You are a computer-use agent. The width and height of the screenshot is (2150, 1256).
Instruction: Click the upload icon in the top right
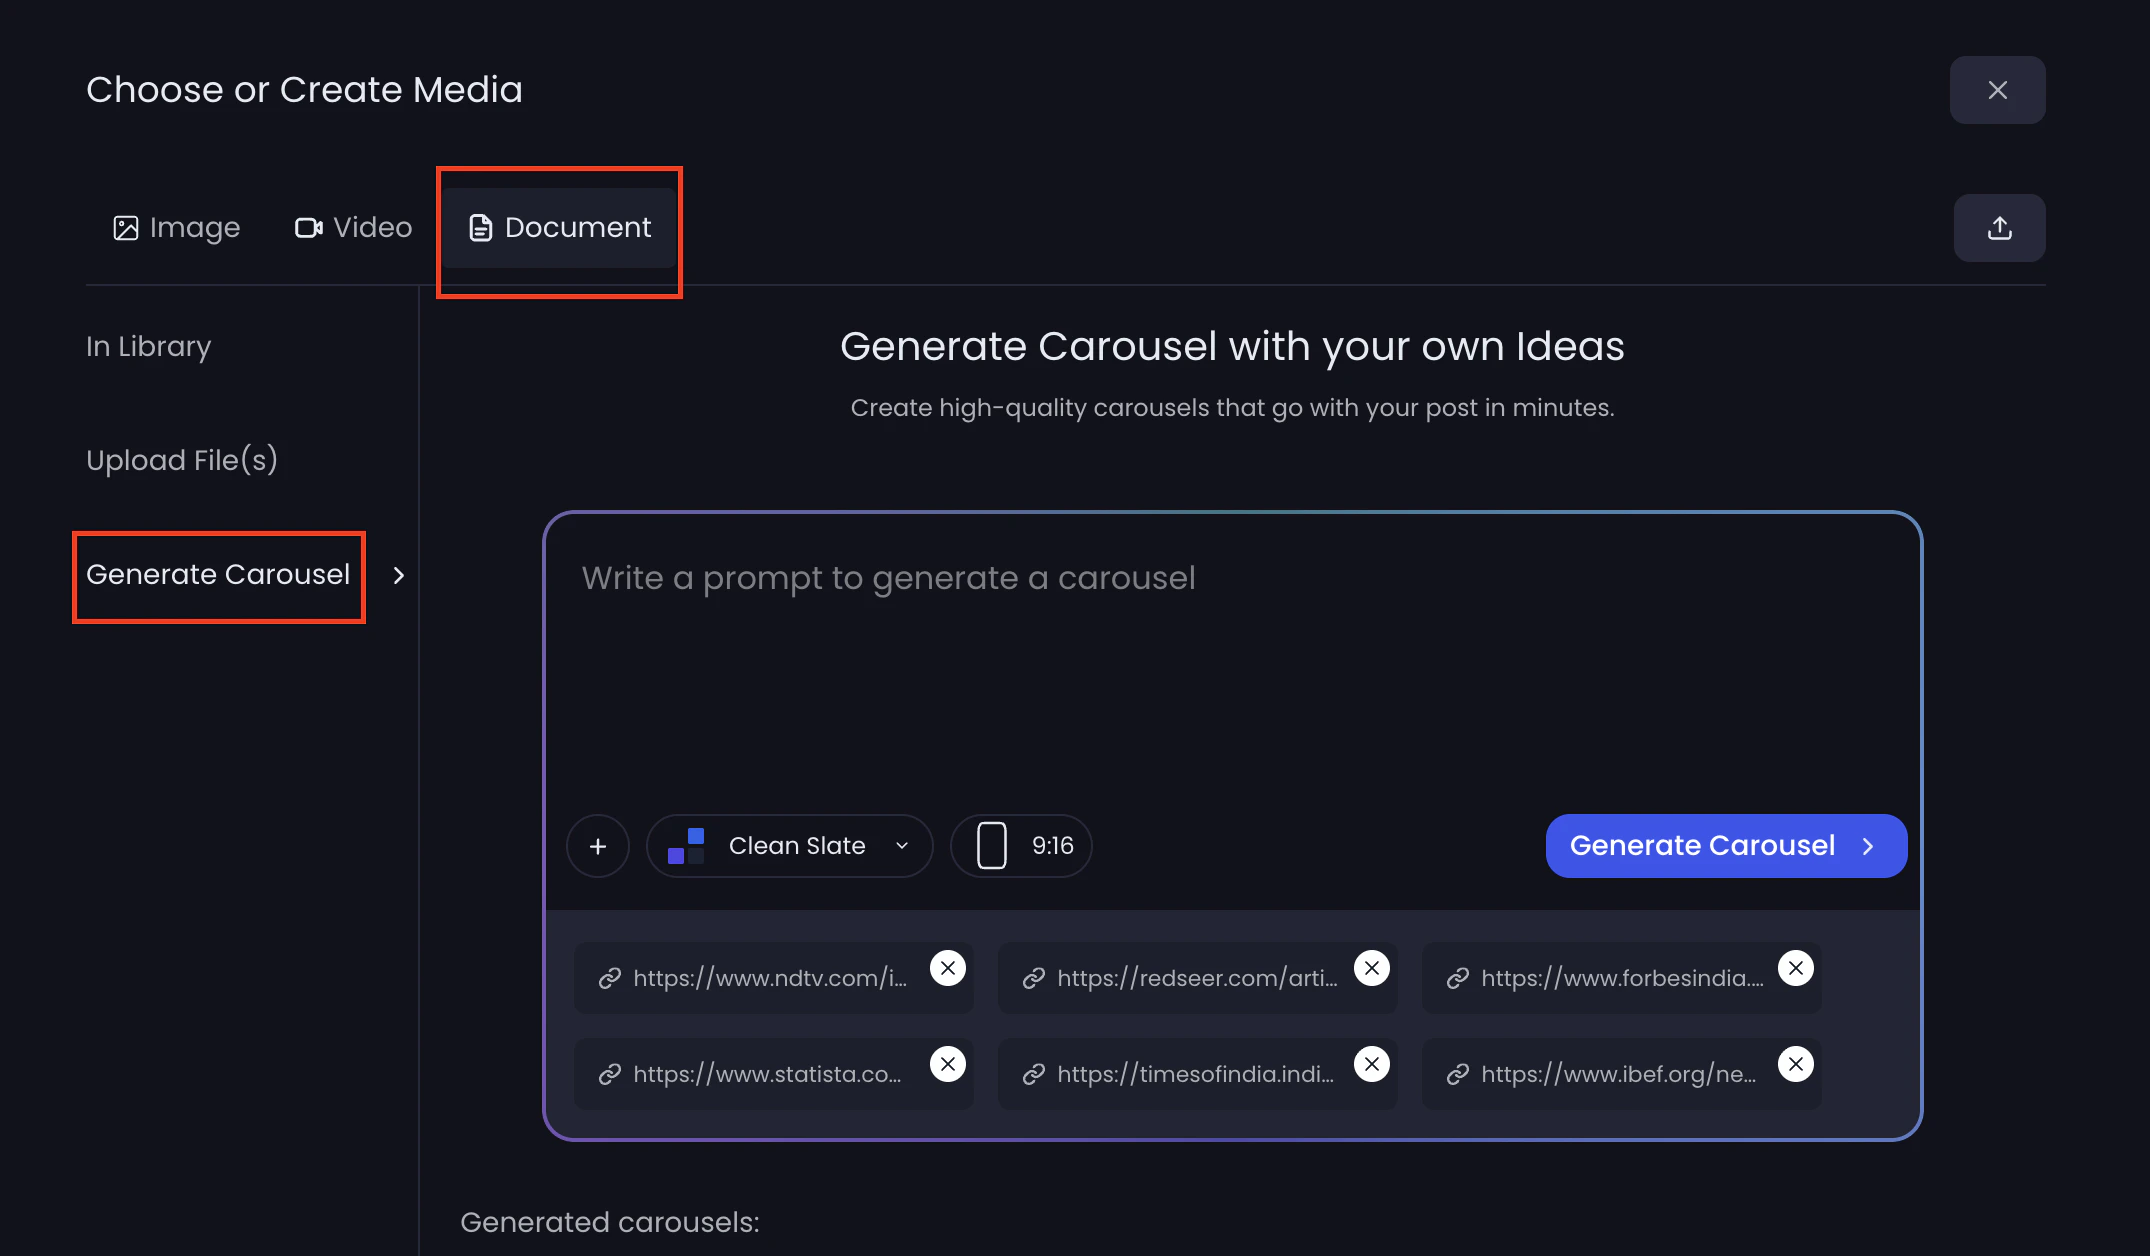1998,227
